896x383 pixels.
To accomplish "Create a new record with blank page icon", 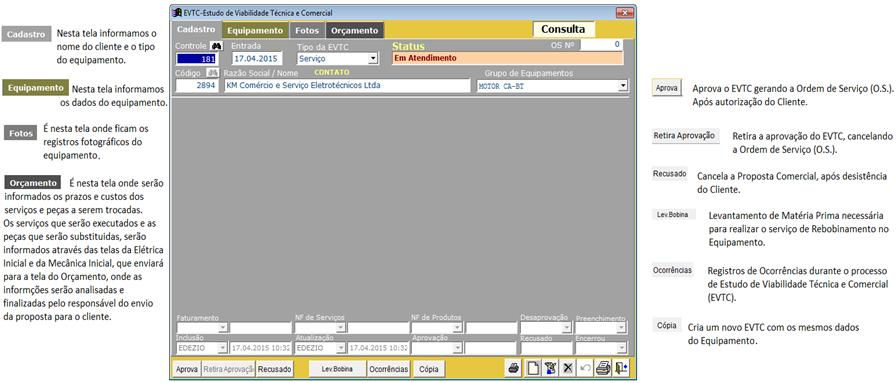I will 533,369.
